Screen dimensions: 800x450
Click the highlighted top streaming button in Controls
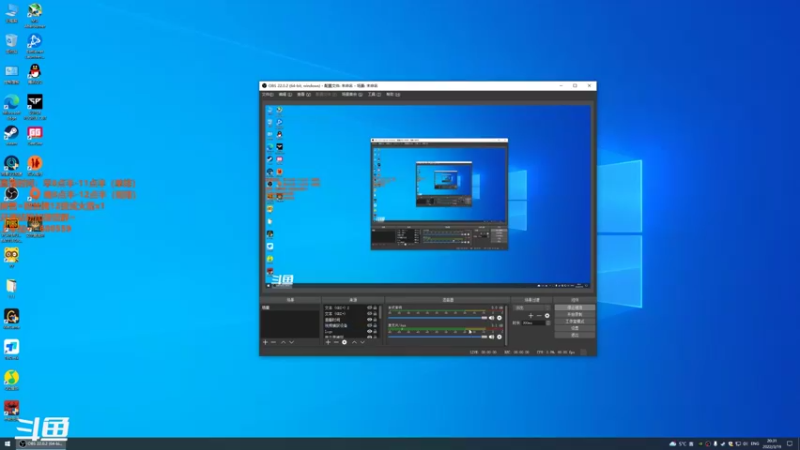575,308
